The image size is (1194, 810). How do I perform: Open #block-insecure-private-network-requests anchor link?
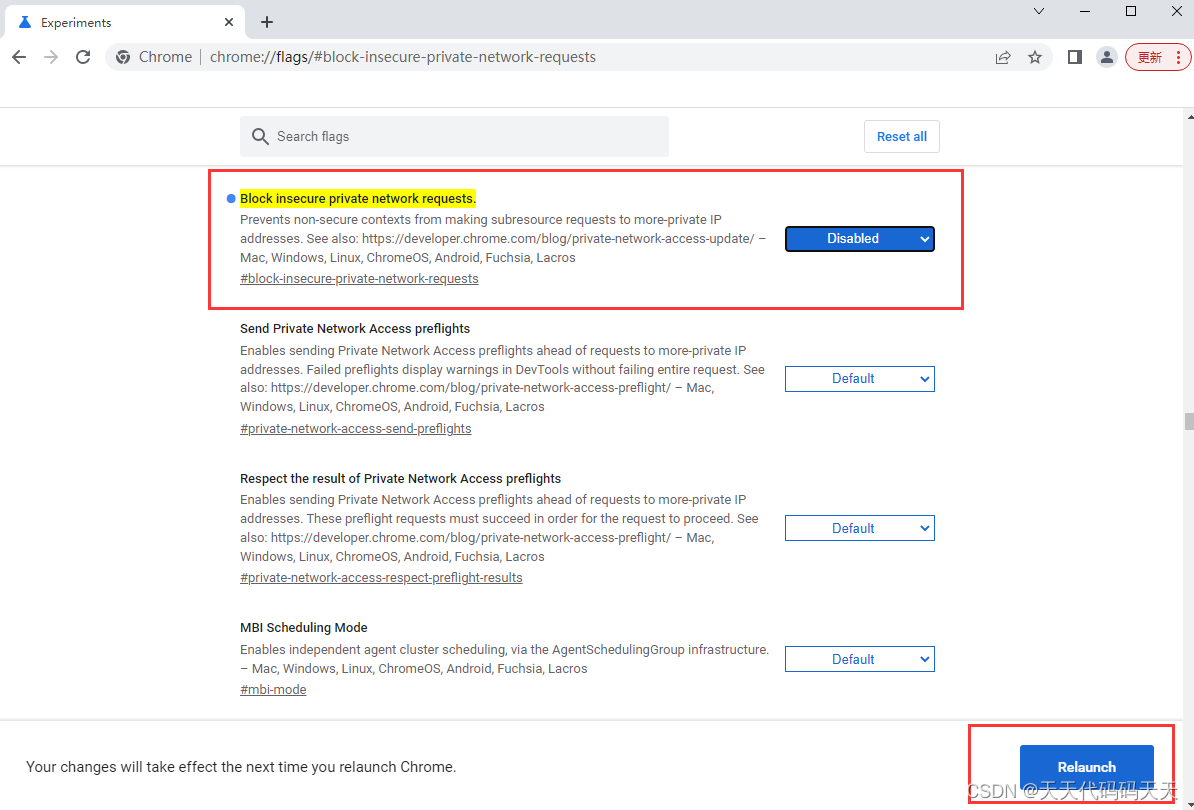tap(359, 279)
